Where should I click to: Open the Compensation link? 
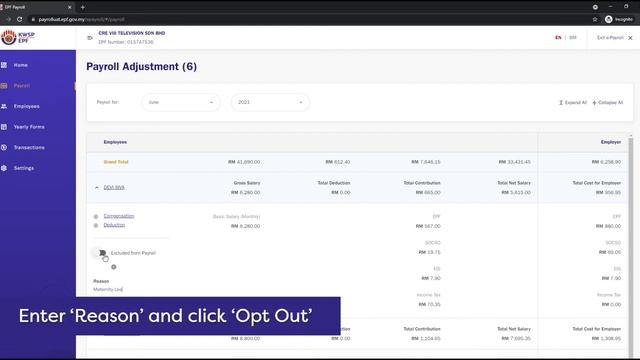(119, 216)
